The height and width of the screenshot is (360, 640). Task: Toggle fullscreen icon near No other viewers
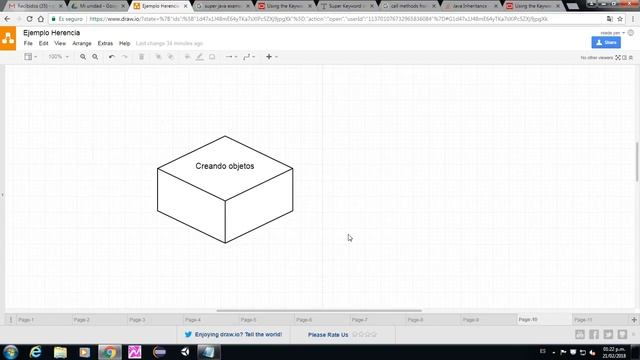tap(618, 58)
